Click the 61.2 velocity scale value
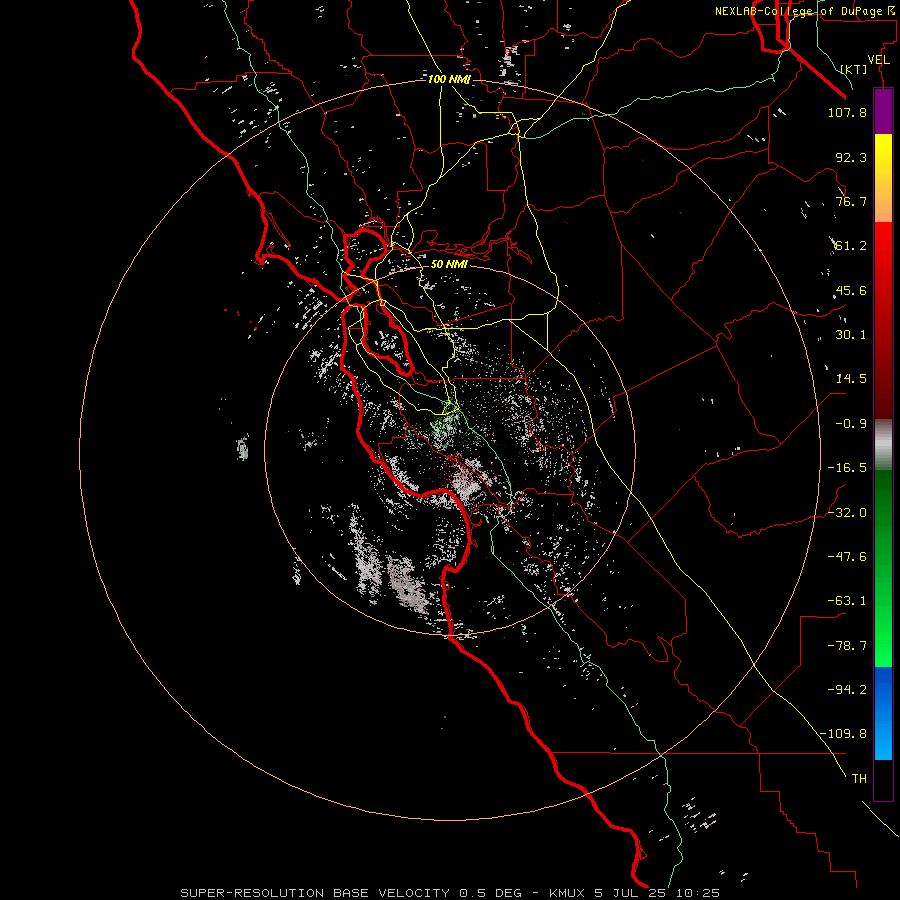Image resolution: width=900 pixels, height=900 pixels. (x=851, y=246)
